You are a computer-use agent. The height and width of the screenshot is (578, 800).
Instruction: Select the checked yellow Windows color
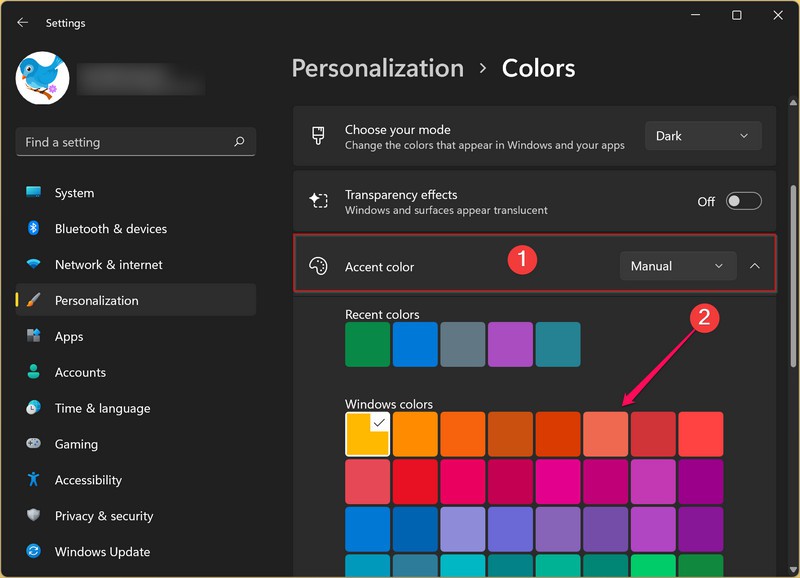[x=367, y=434]
